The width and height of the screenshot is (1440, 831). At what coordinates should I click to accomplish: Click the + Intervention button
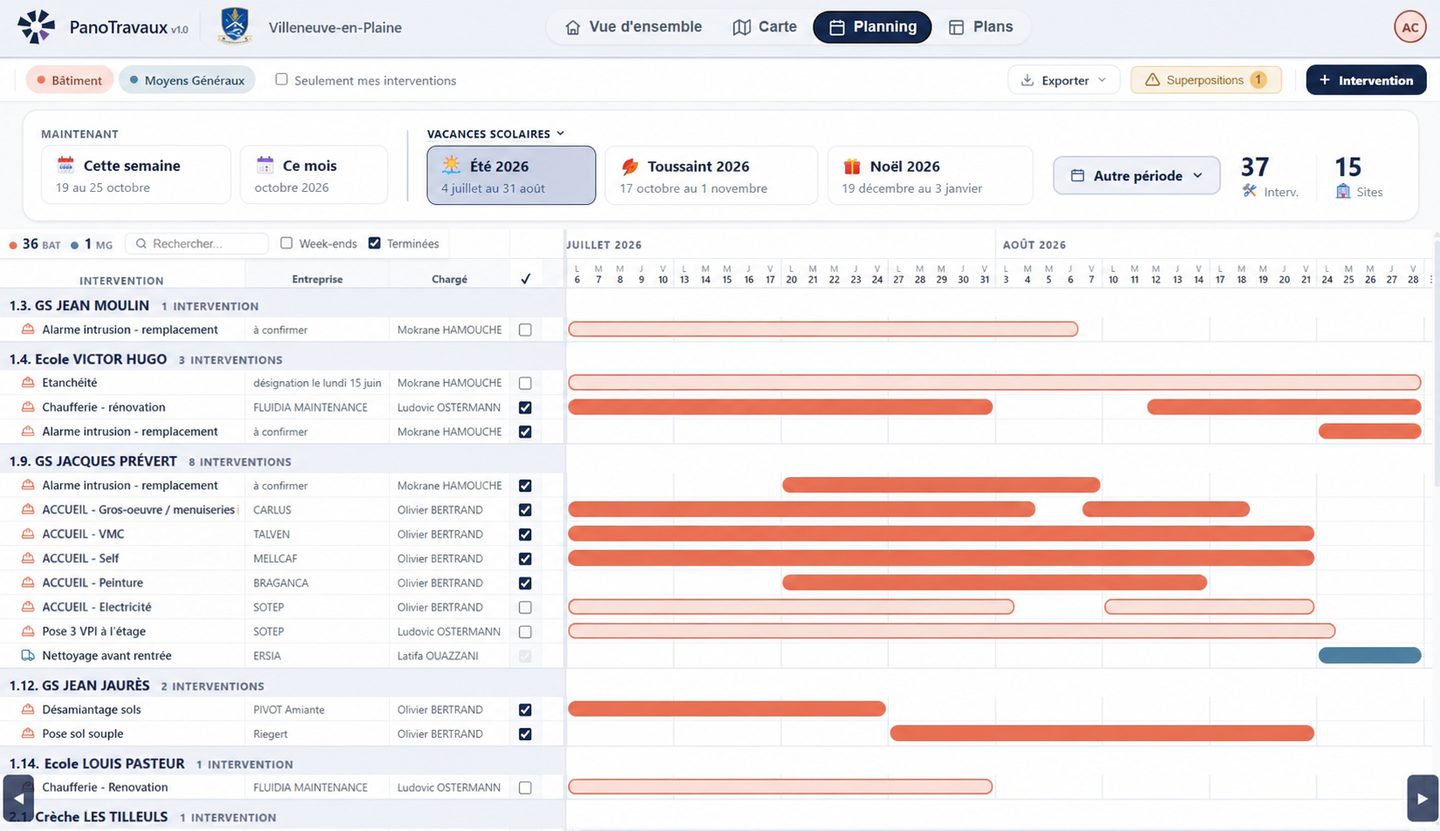click(1366, 80)
